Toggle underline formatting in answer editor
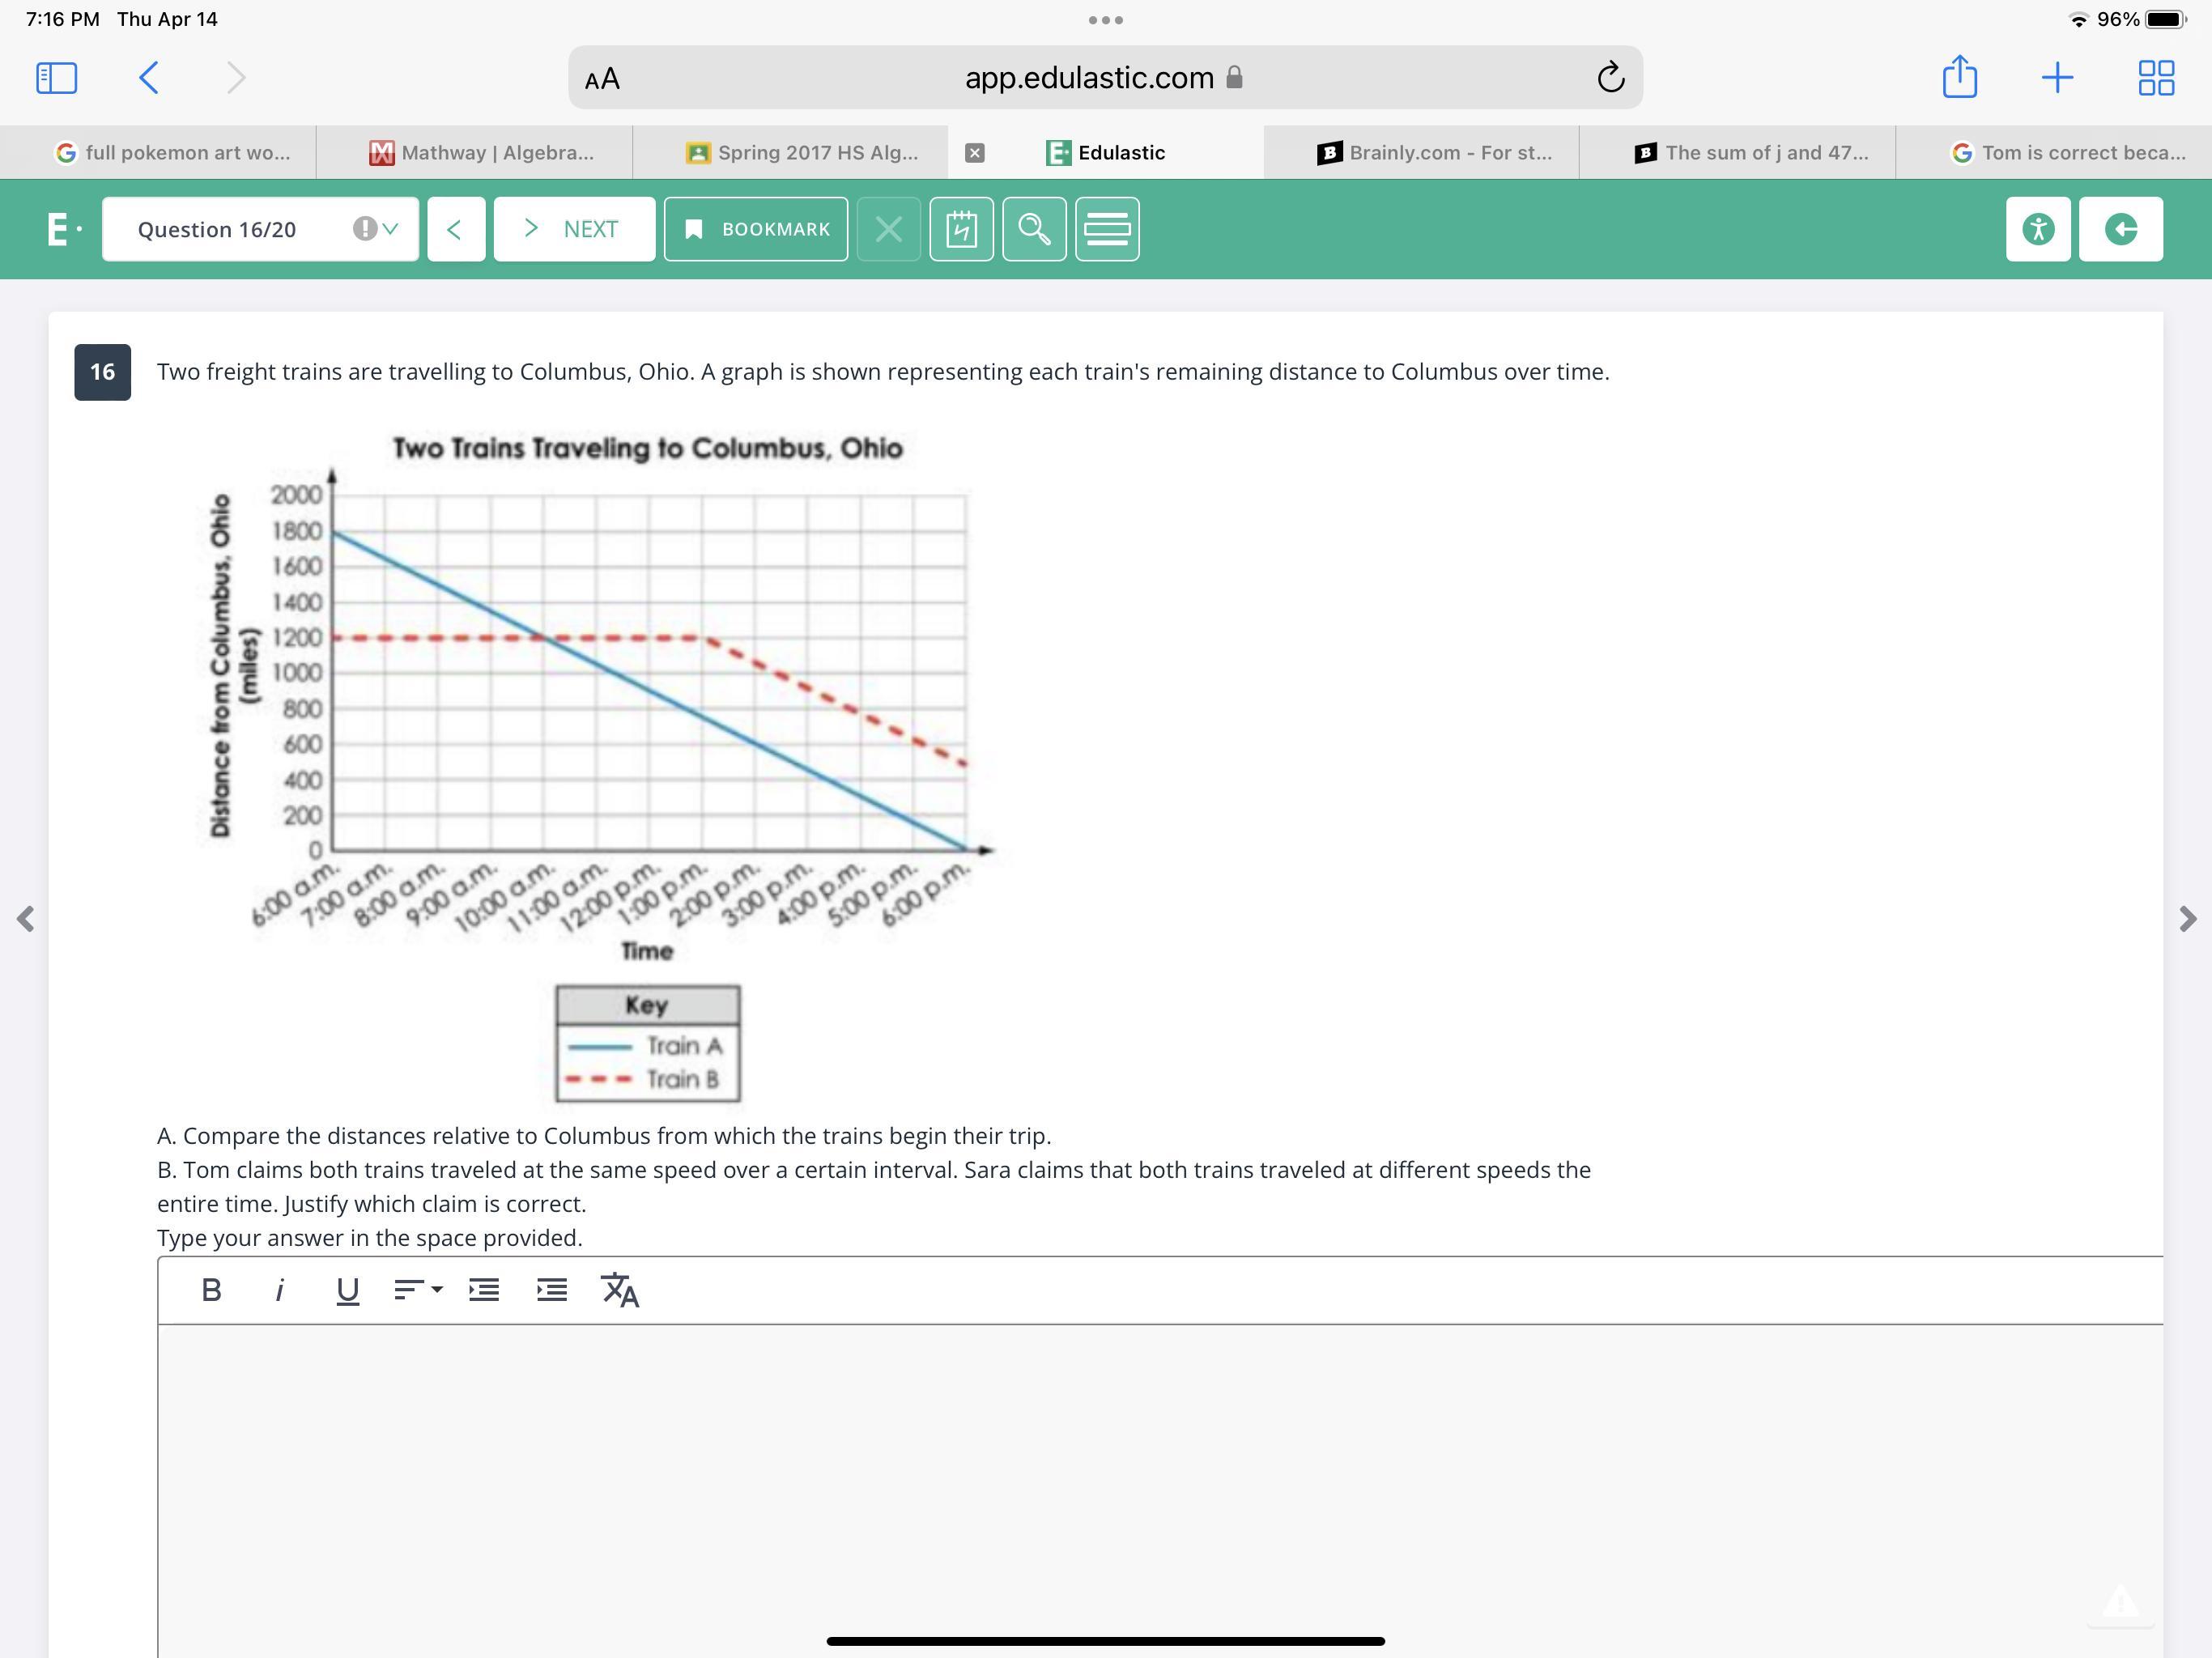This screenshot has width=2212, height=1658. click(347, 1290)
